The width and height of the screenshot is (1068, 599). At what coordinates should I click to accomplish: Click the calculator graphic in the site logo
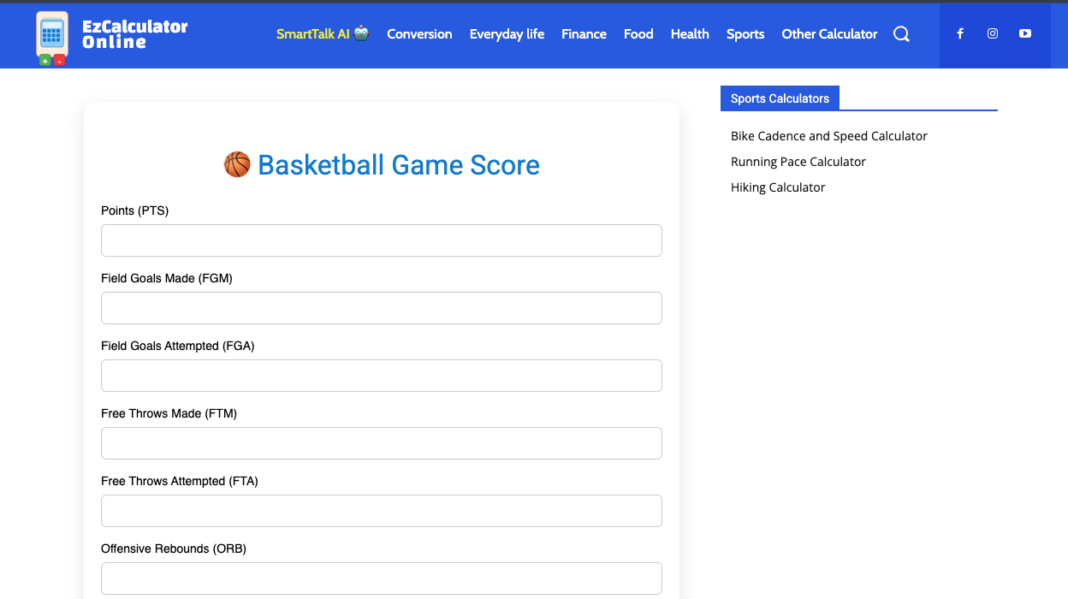[x=51, y=34]
